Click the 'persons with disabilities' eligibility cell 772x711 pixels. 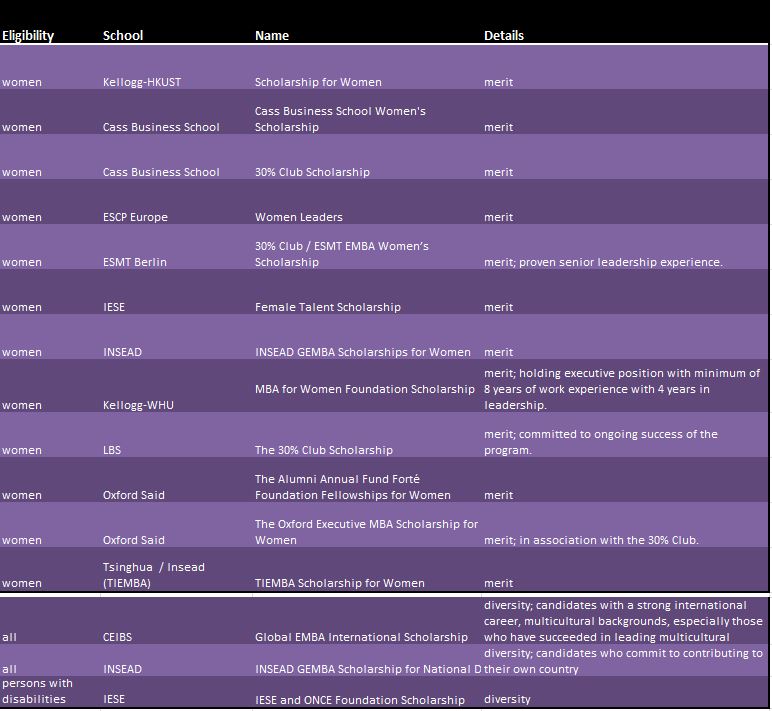pos(37,691)
